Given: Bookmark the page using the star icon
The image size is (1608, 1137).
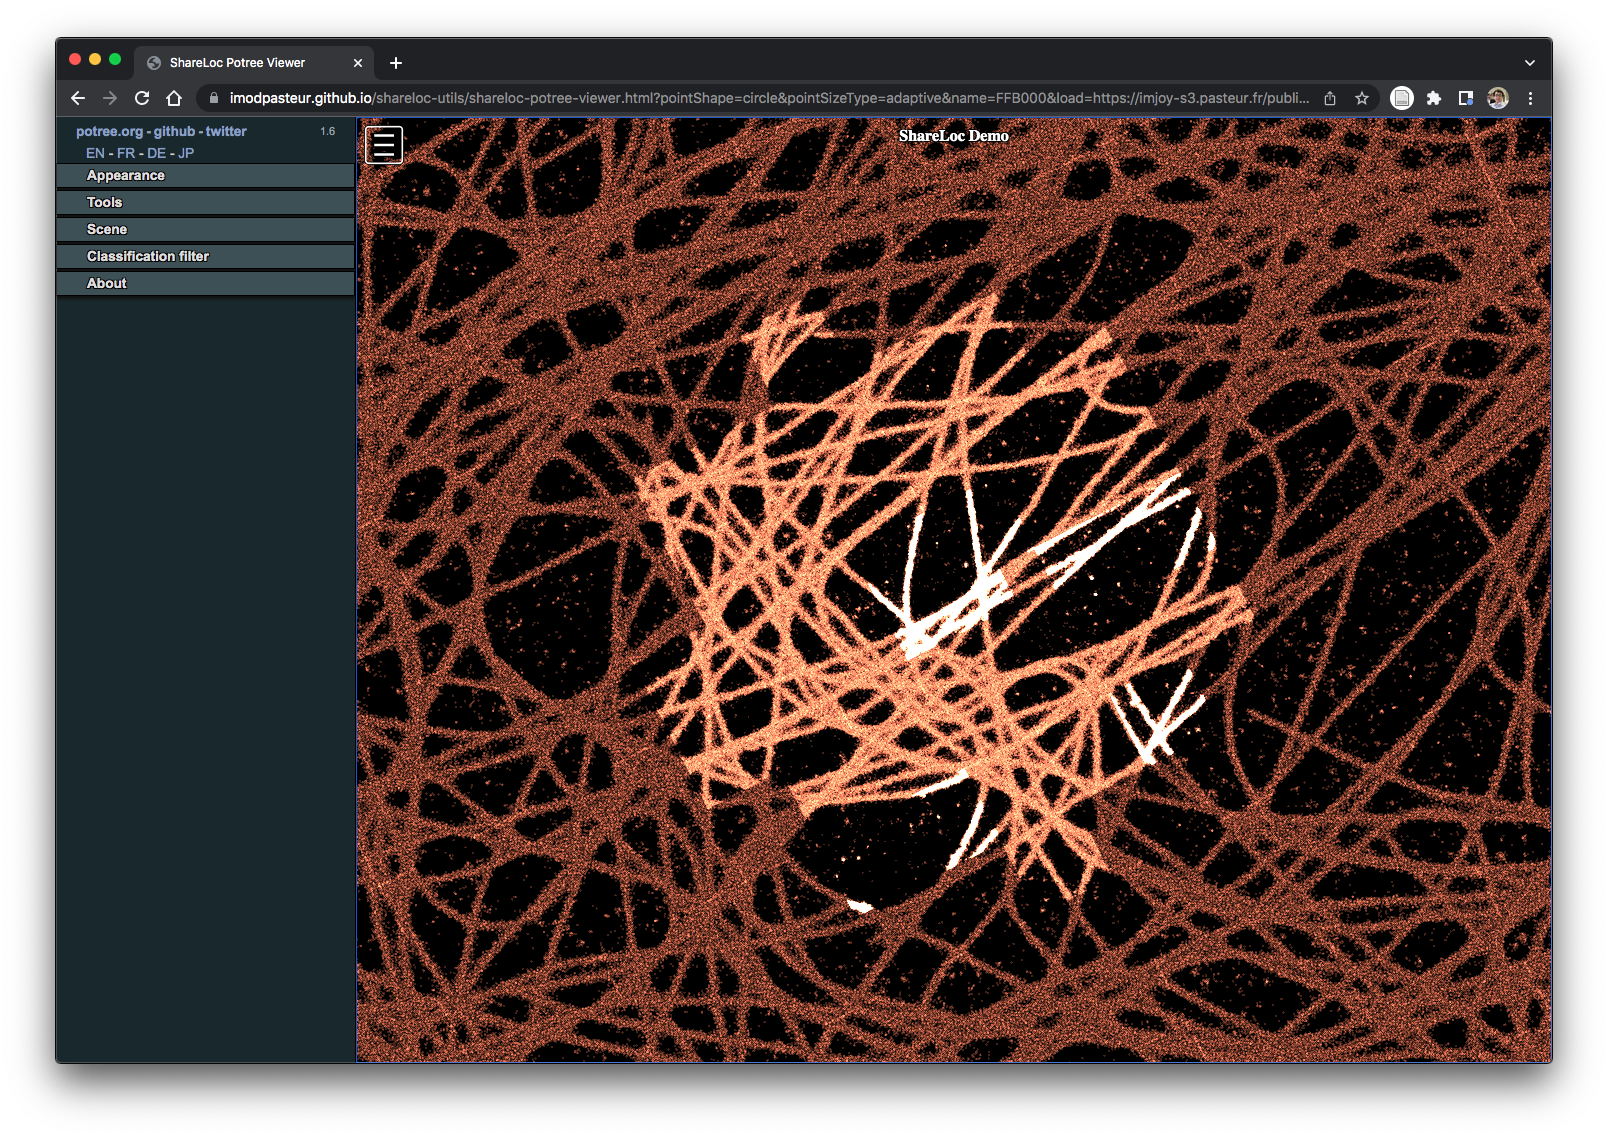Looking at the screenshot, I should click(x=1361, y=98).
